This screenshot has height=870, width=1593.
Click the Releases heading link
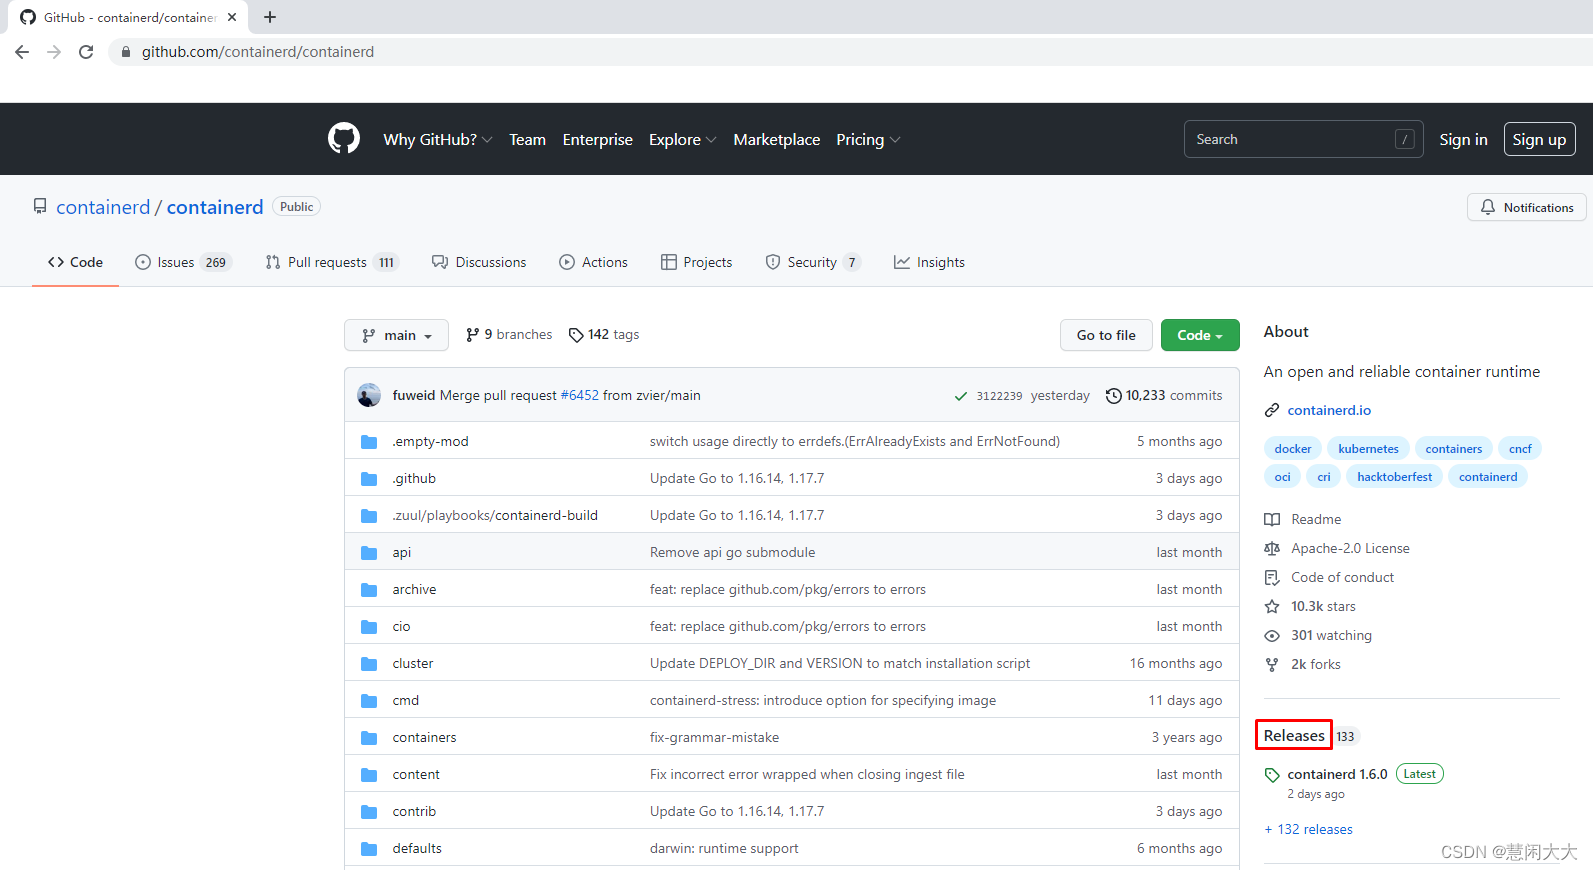tap(1294, 735)
